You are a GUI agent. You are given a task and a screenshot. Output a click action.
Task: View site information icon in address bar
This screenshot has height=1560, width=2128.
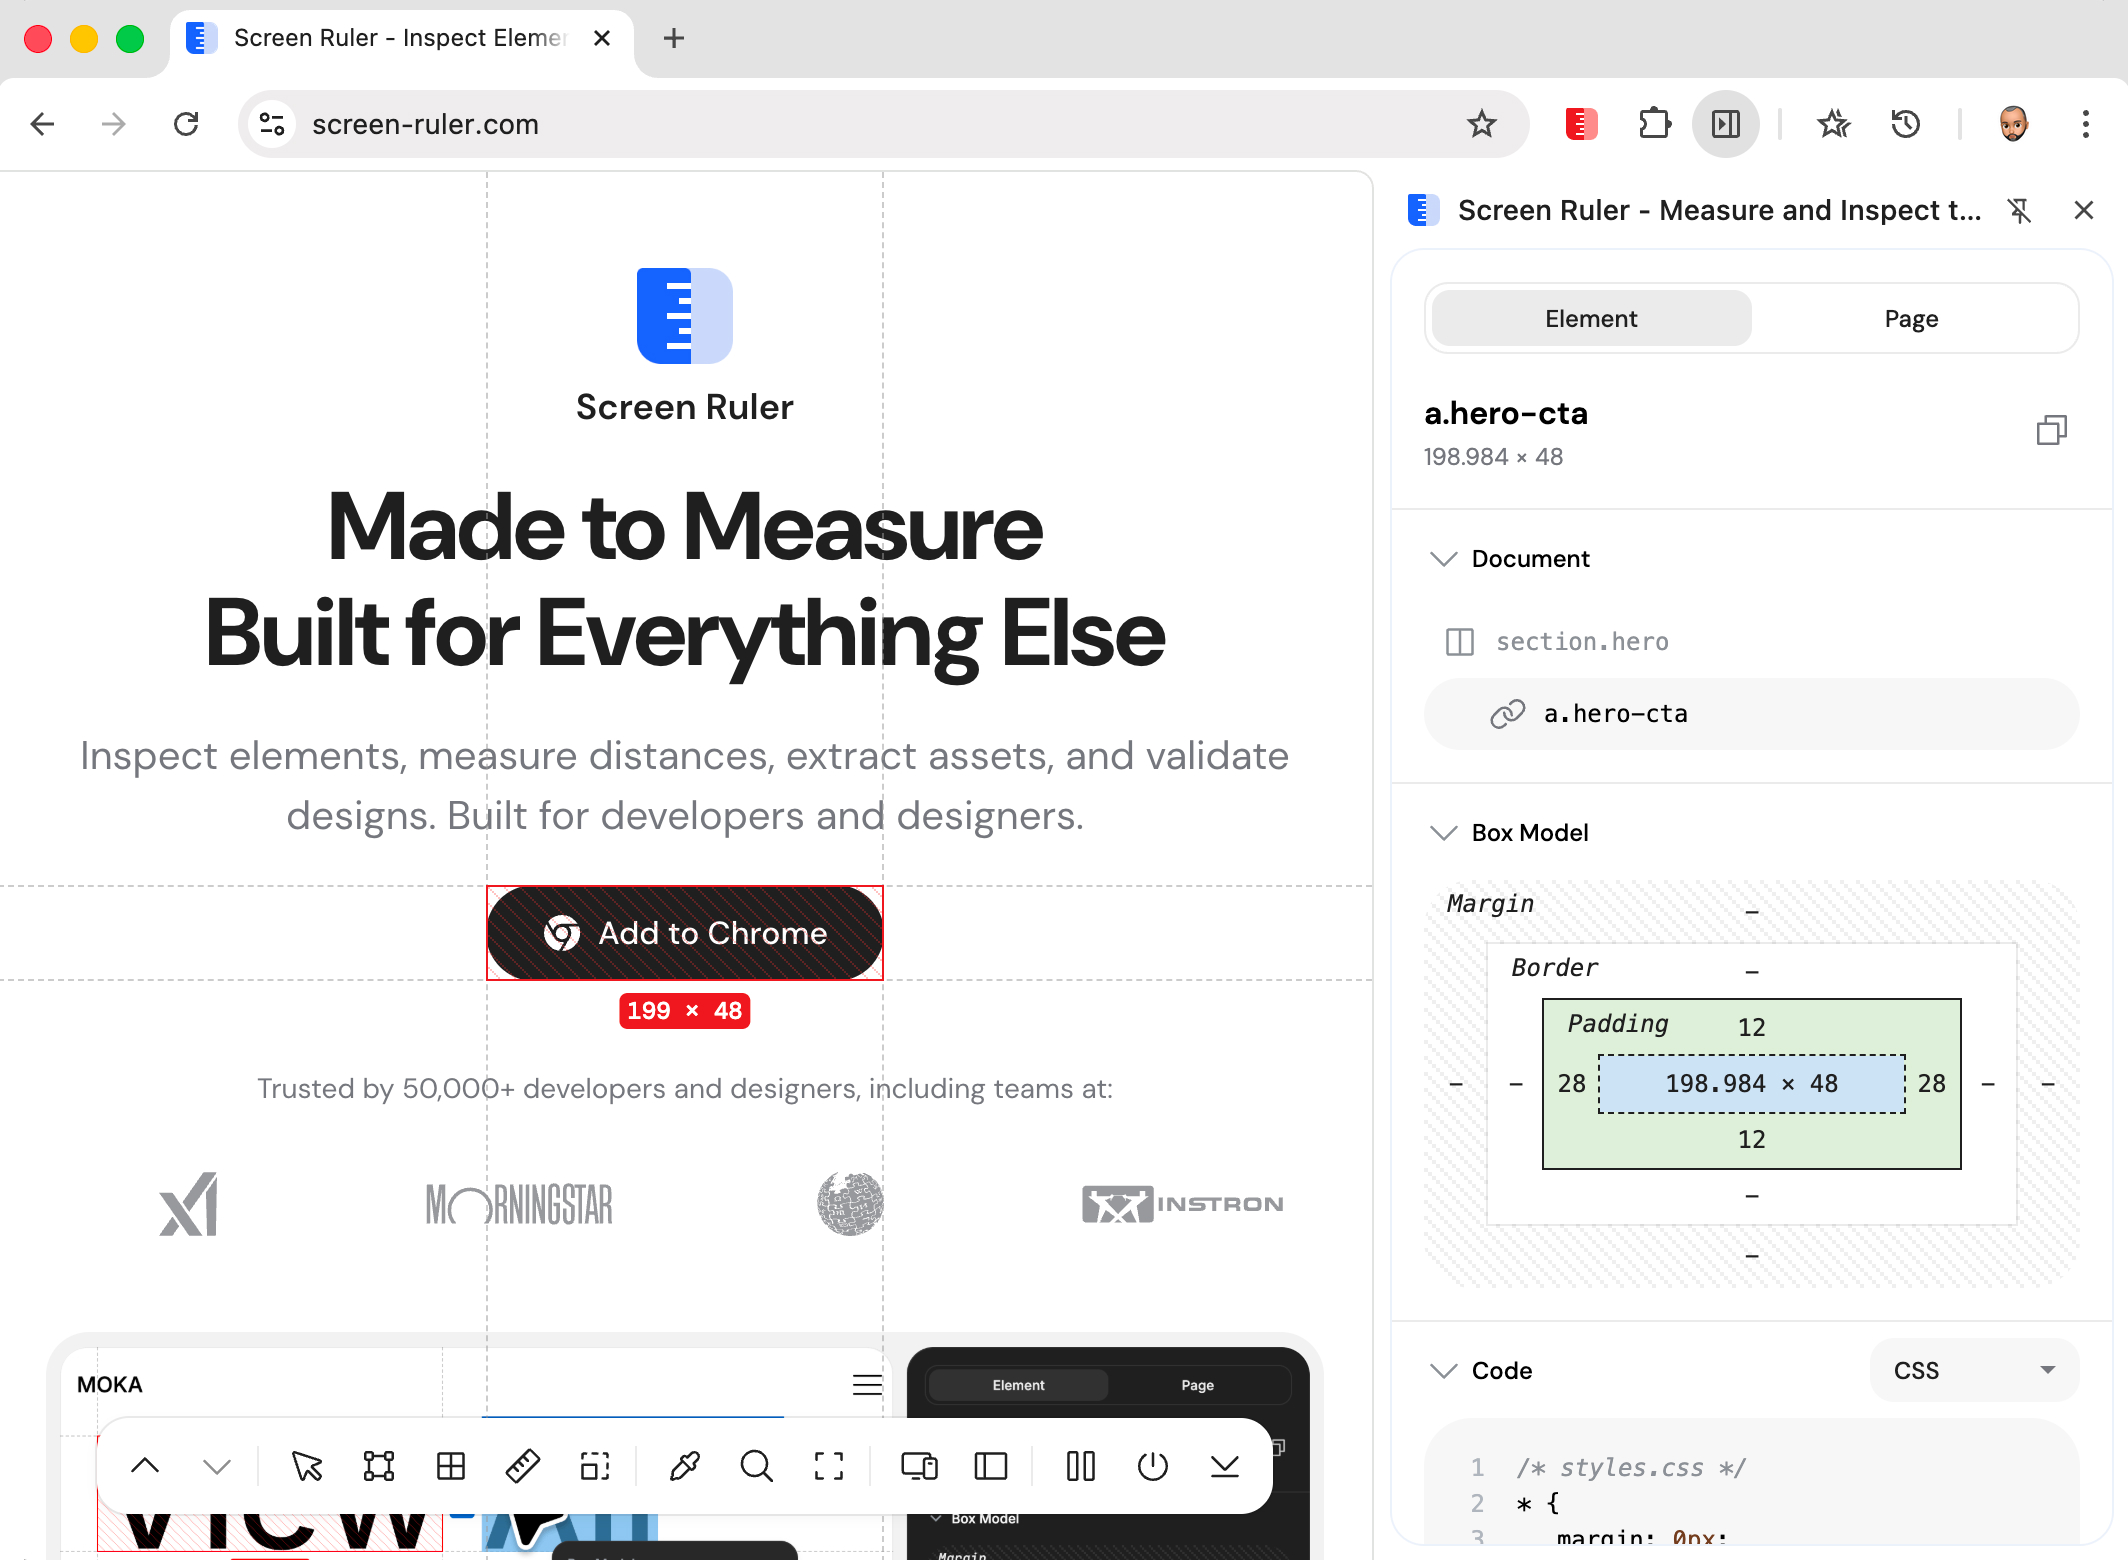pos(272,124)
